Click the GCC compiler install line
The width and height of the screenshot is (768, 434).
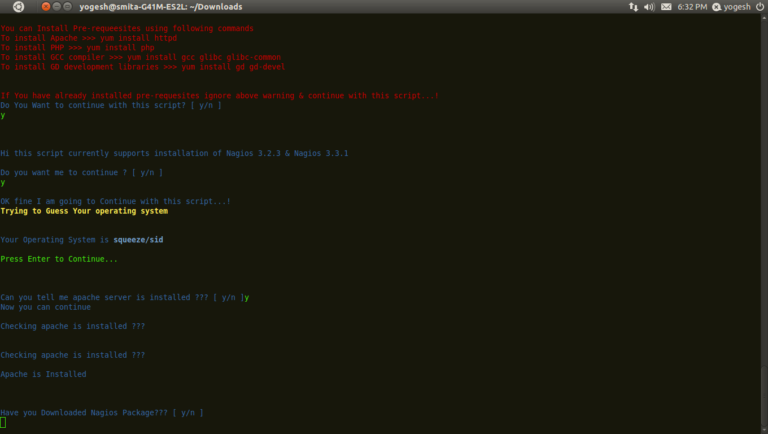tap(141, 57)
